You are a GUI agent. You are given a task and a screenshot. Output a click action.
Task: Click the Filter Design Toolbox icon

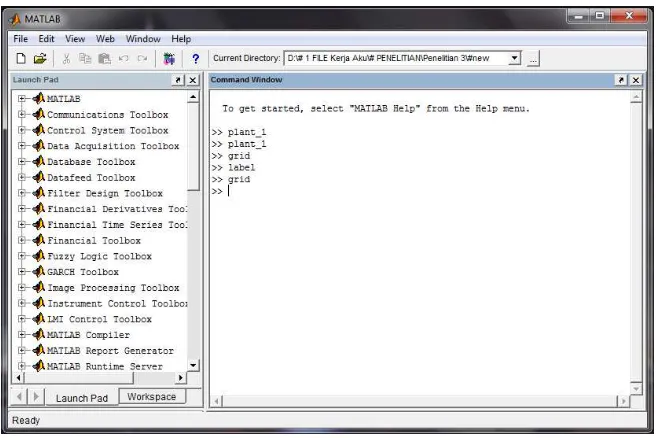pyautogui.click(x=39, y=193)
